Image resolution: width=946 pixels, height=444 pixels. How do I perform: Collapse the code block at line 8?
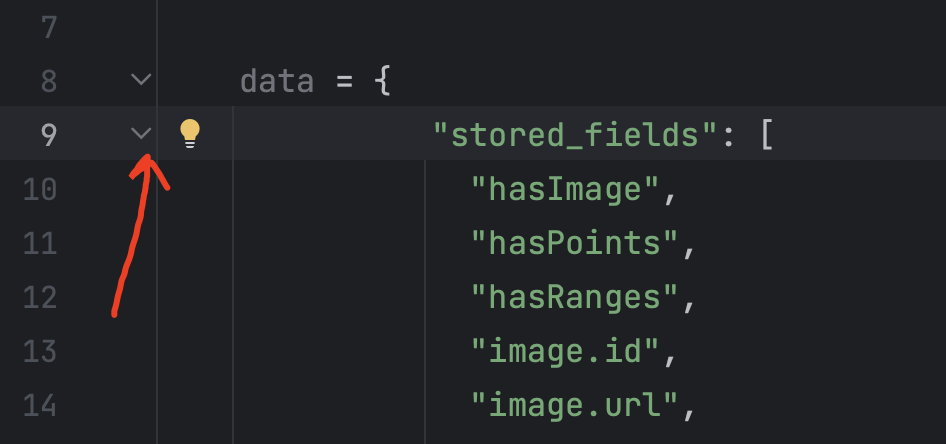coord(141,79)
